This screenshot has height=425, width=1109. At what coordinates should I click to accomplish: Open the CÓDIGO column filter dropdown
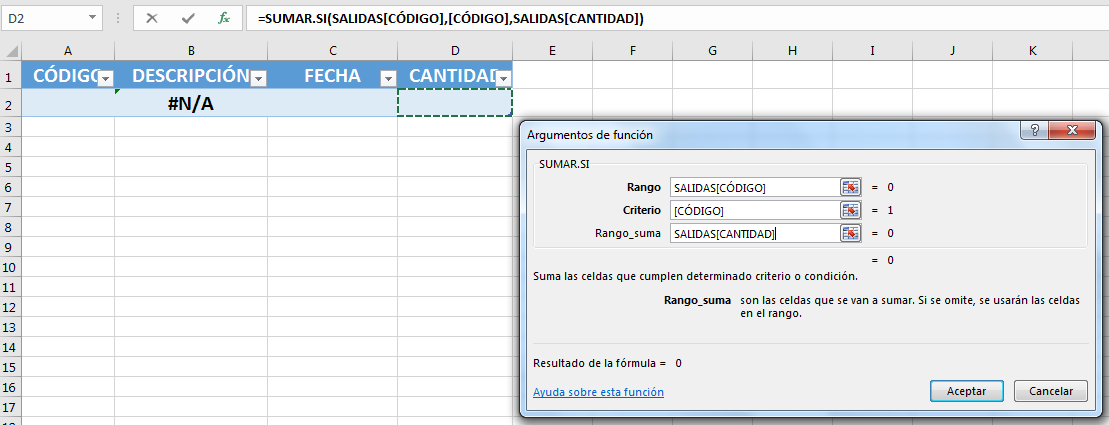point(105,78)
